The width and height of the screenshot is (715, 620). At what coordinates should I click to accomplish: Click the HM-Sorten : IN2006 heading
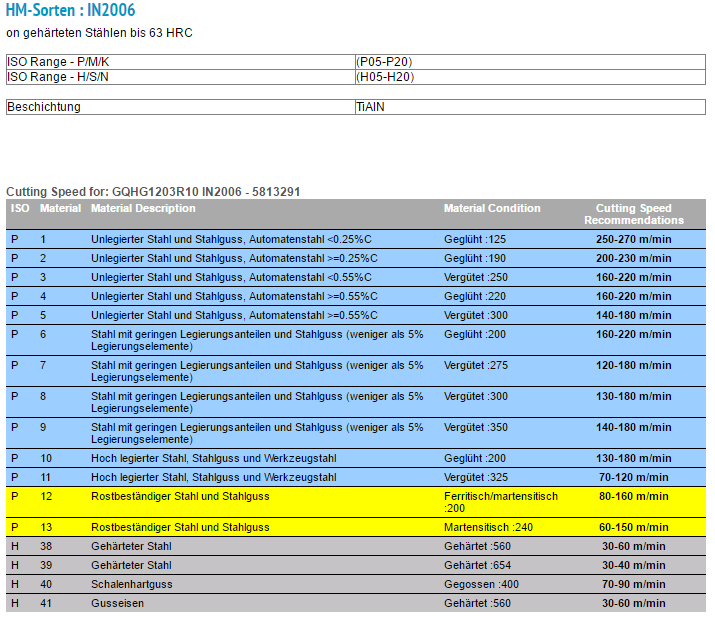tap(70, 10)
